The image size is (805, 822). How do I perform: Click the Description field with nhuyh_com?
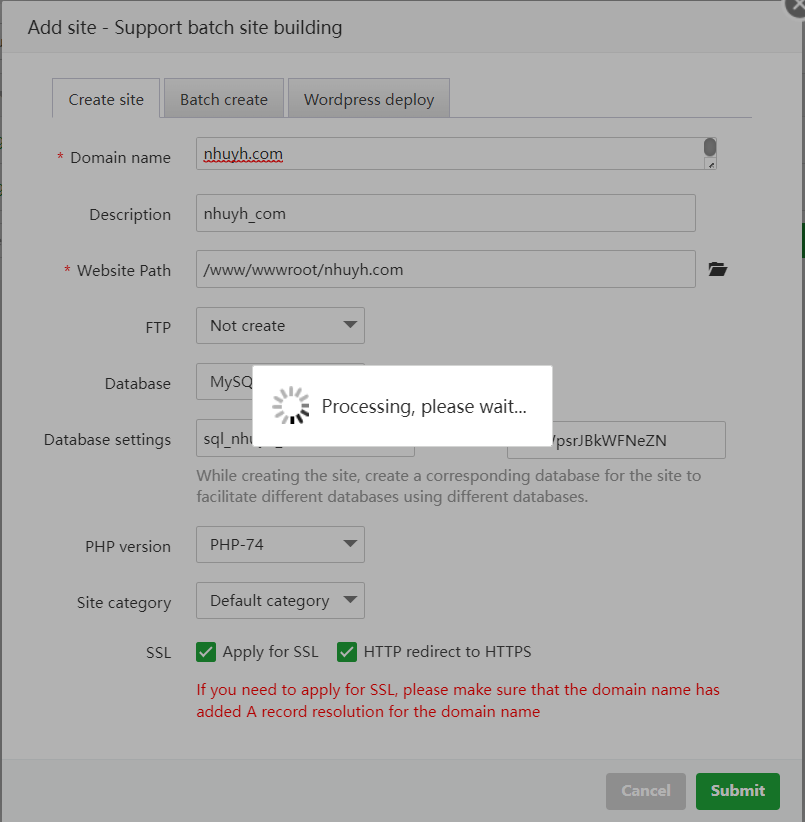pos(446,213)
